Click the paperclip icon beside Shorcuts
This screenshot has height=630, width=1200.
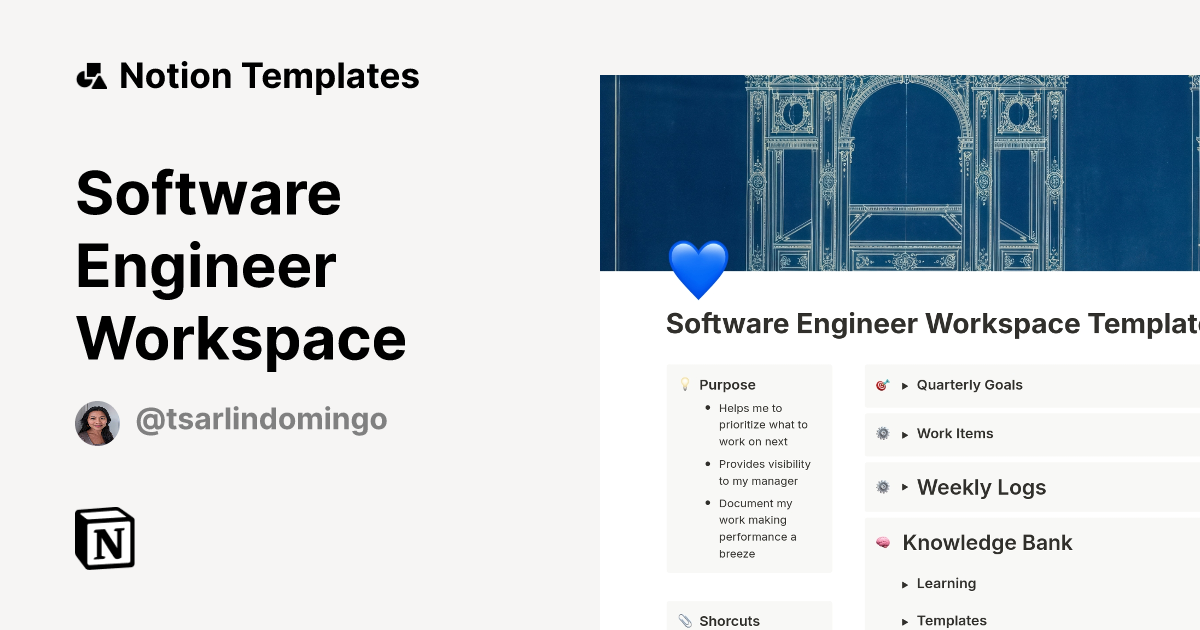click(686, 620)
